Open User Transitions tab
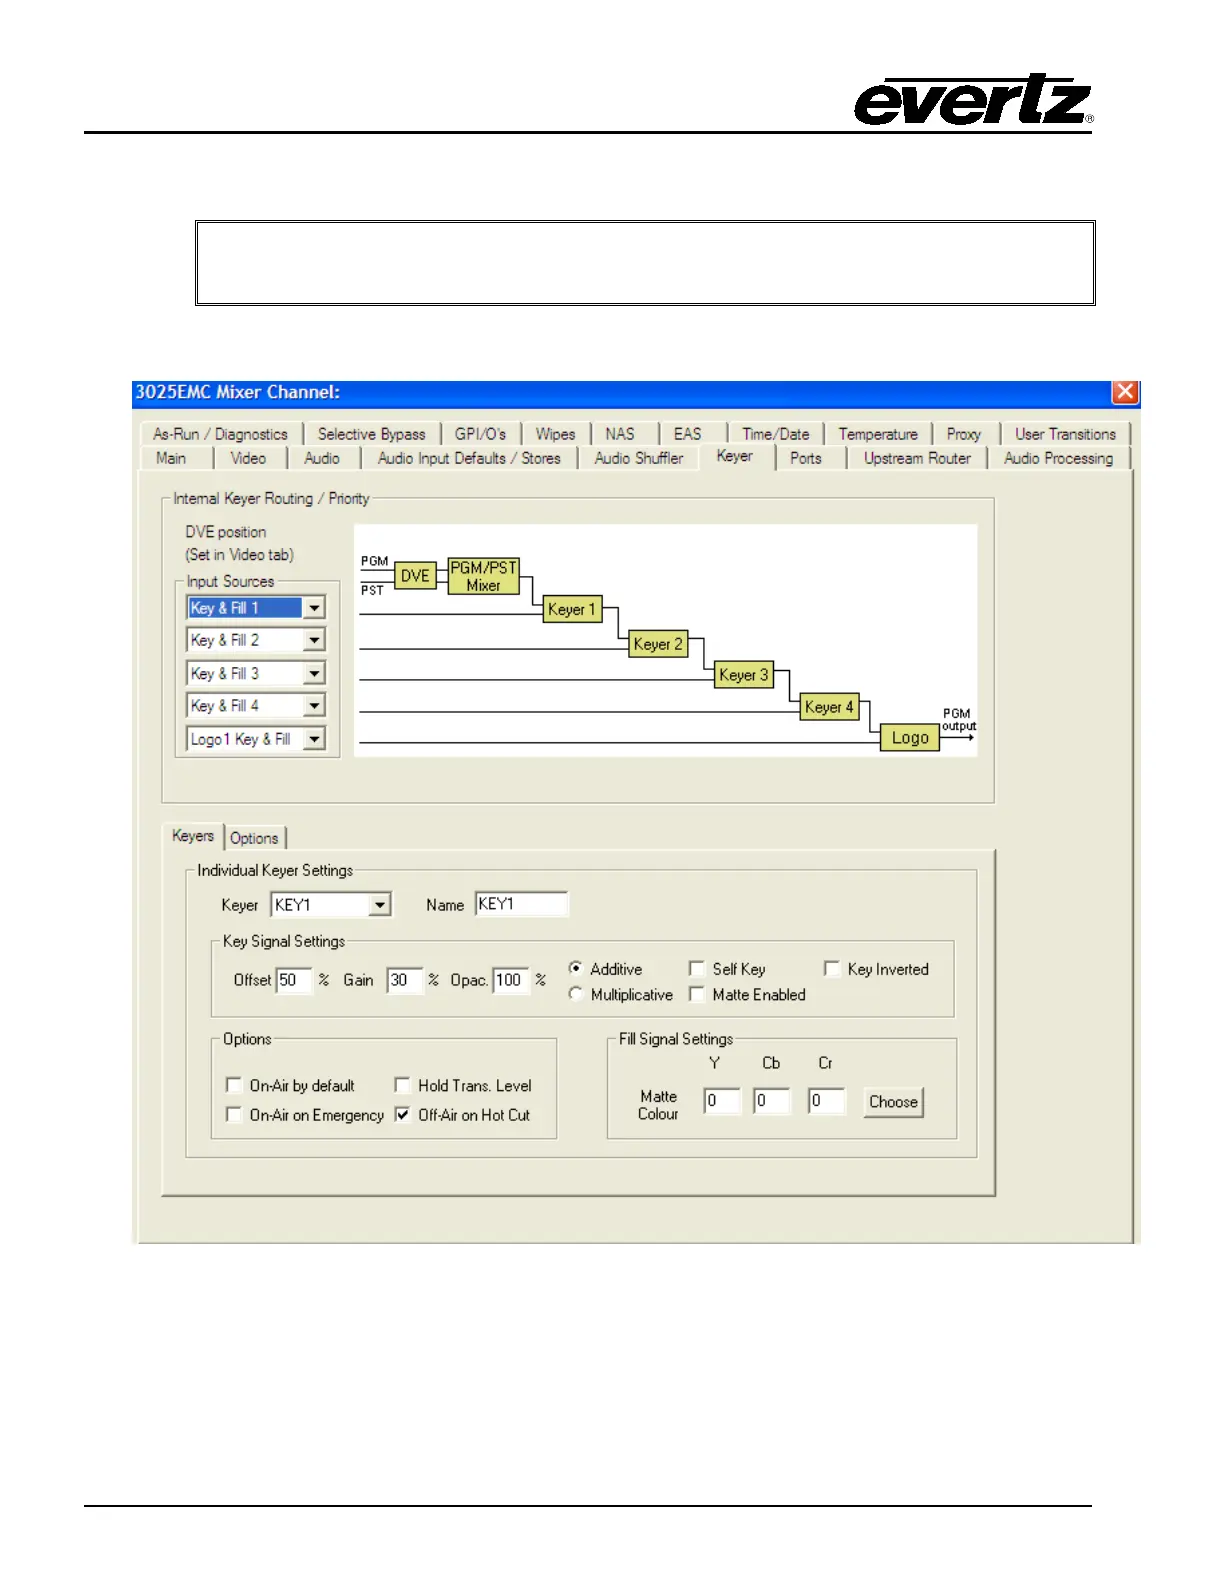Viewport: 1224px width, 1584px height. [x=1065, y=434]
